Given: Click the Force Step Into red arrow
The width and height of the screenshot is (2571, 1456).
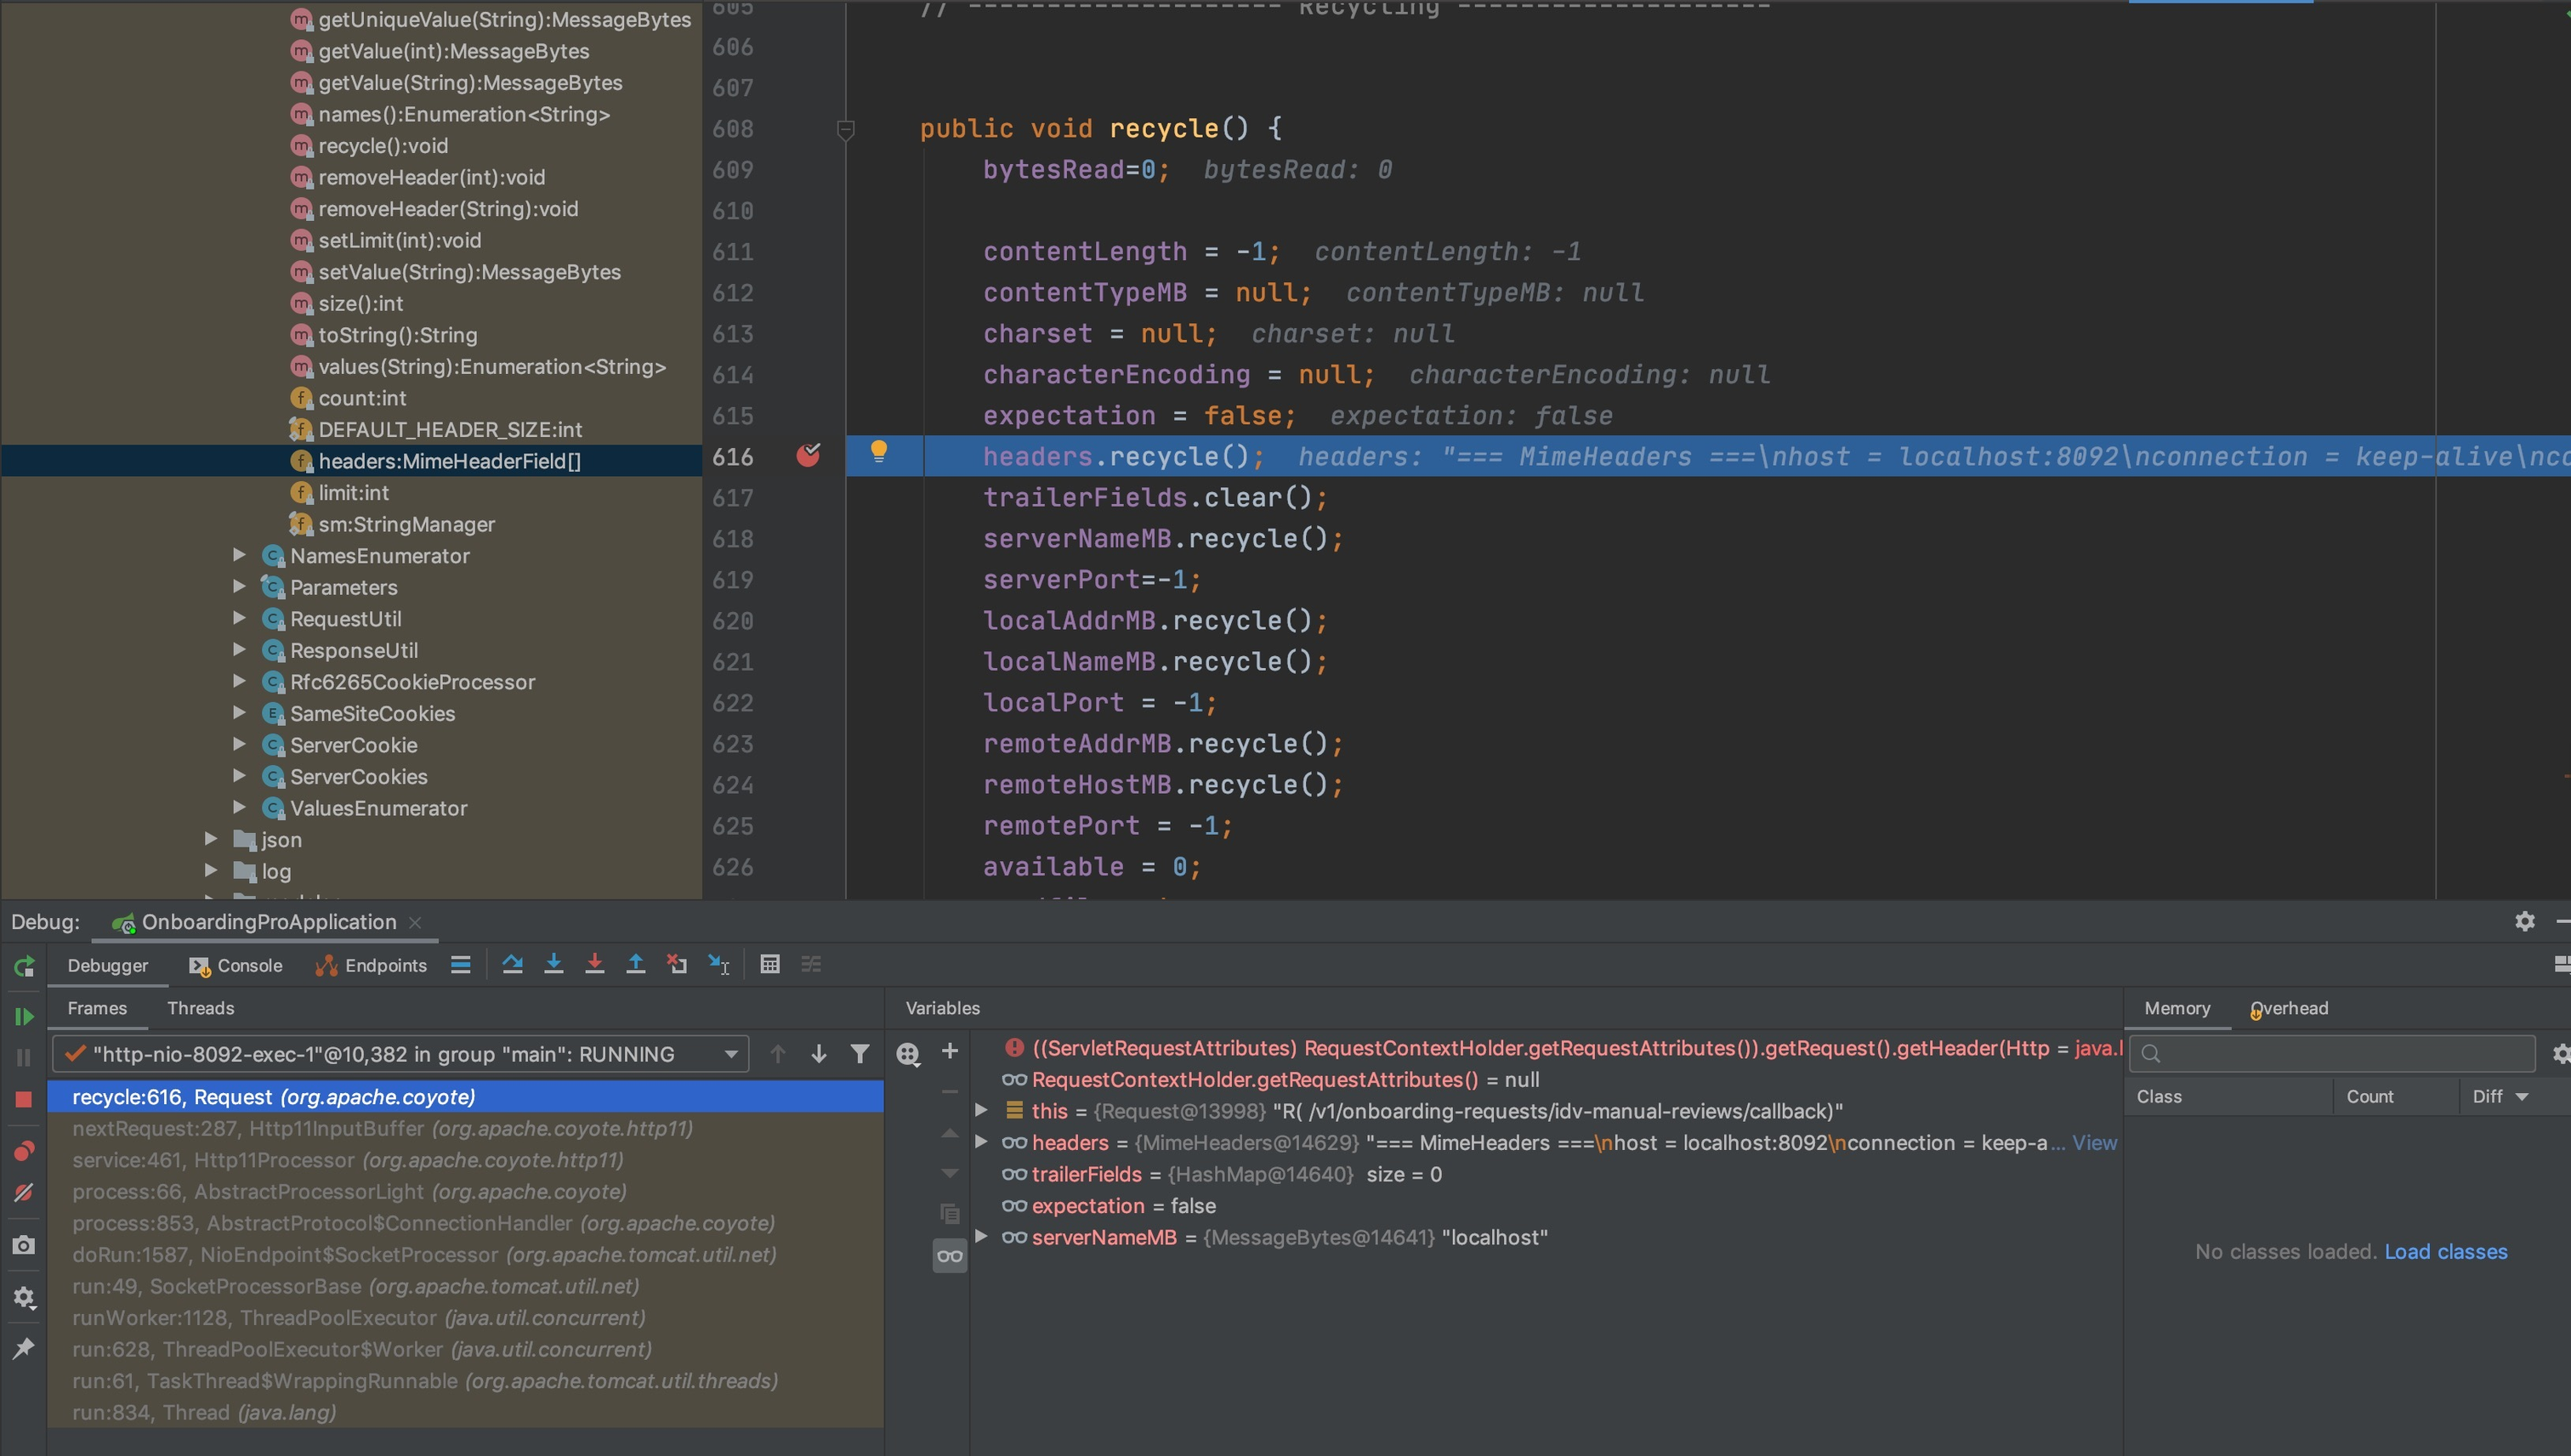Looking at the screenshot, I should click(x=594, y=964).
